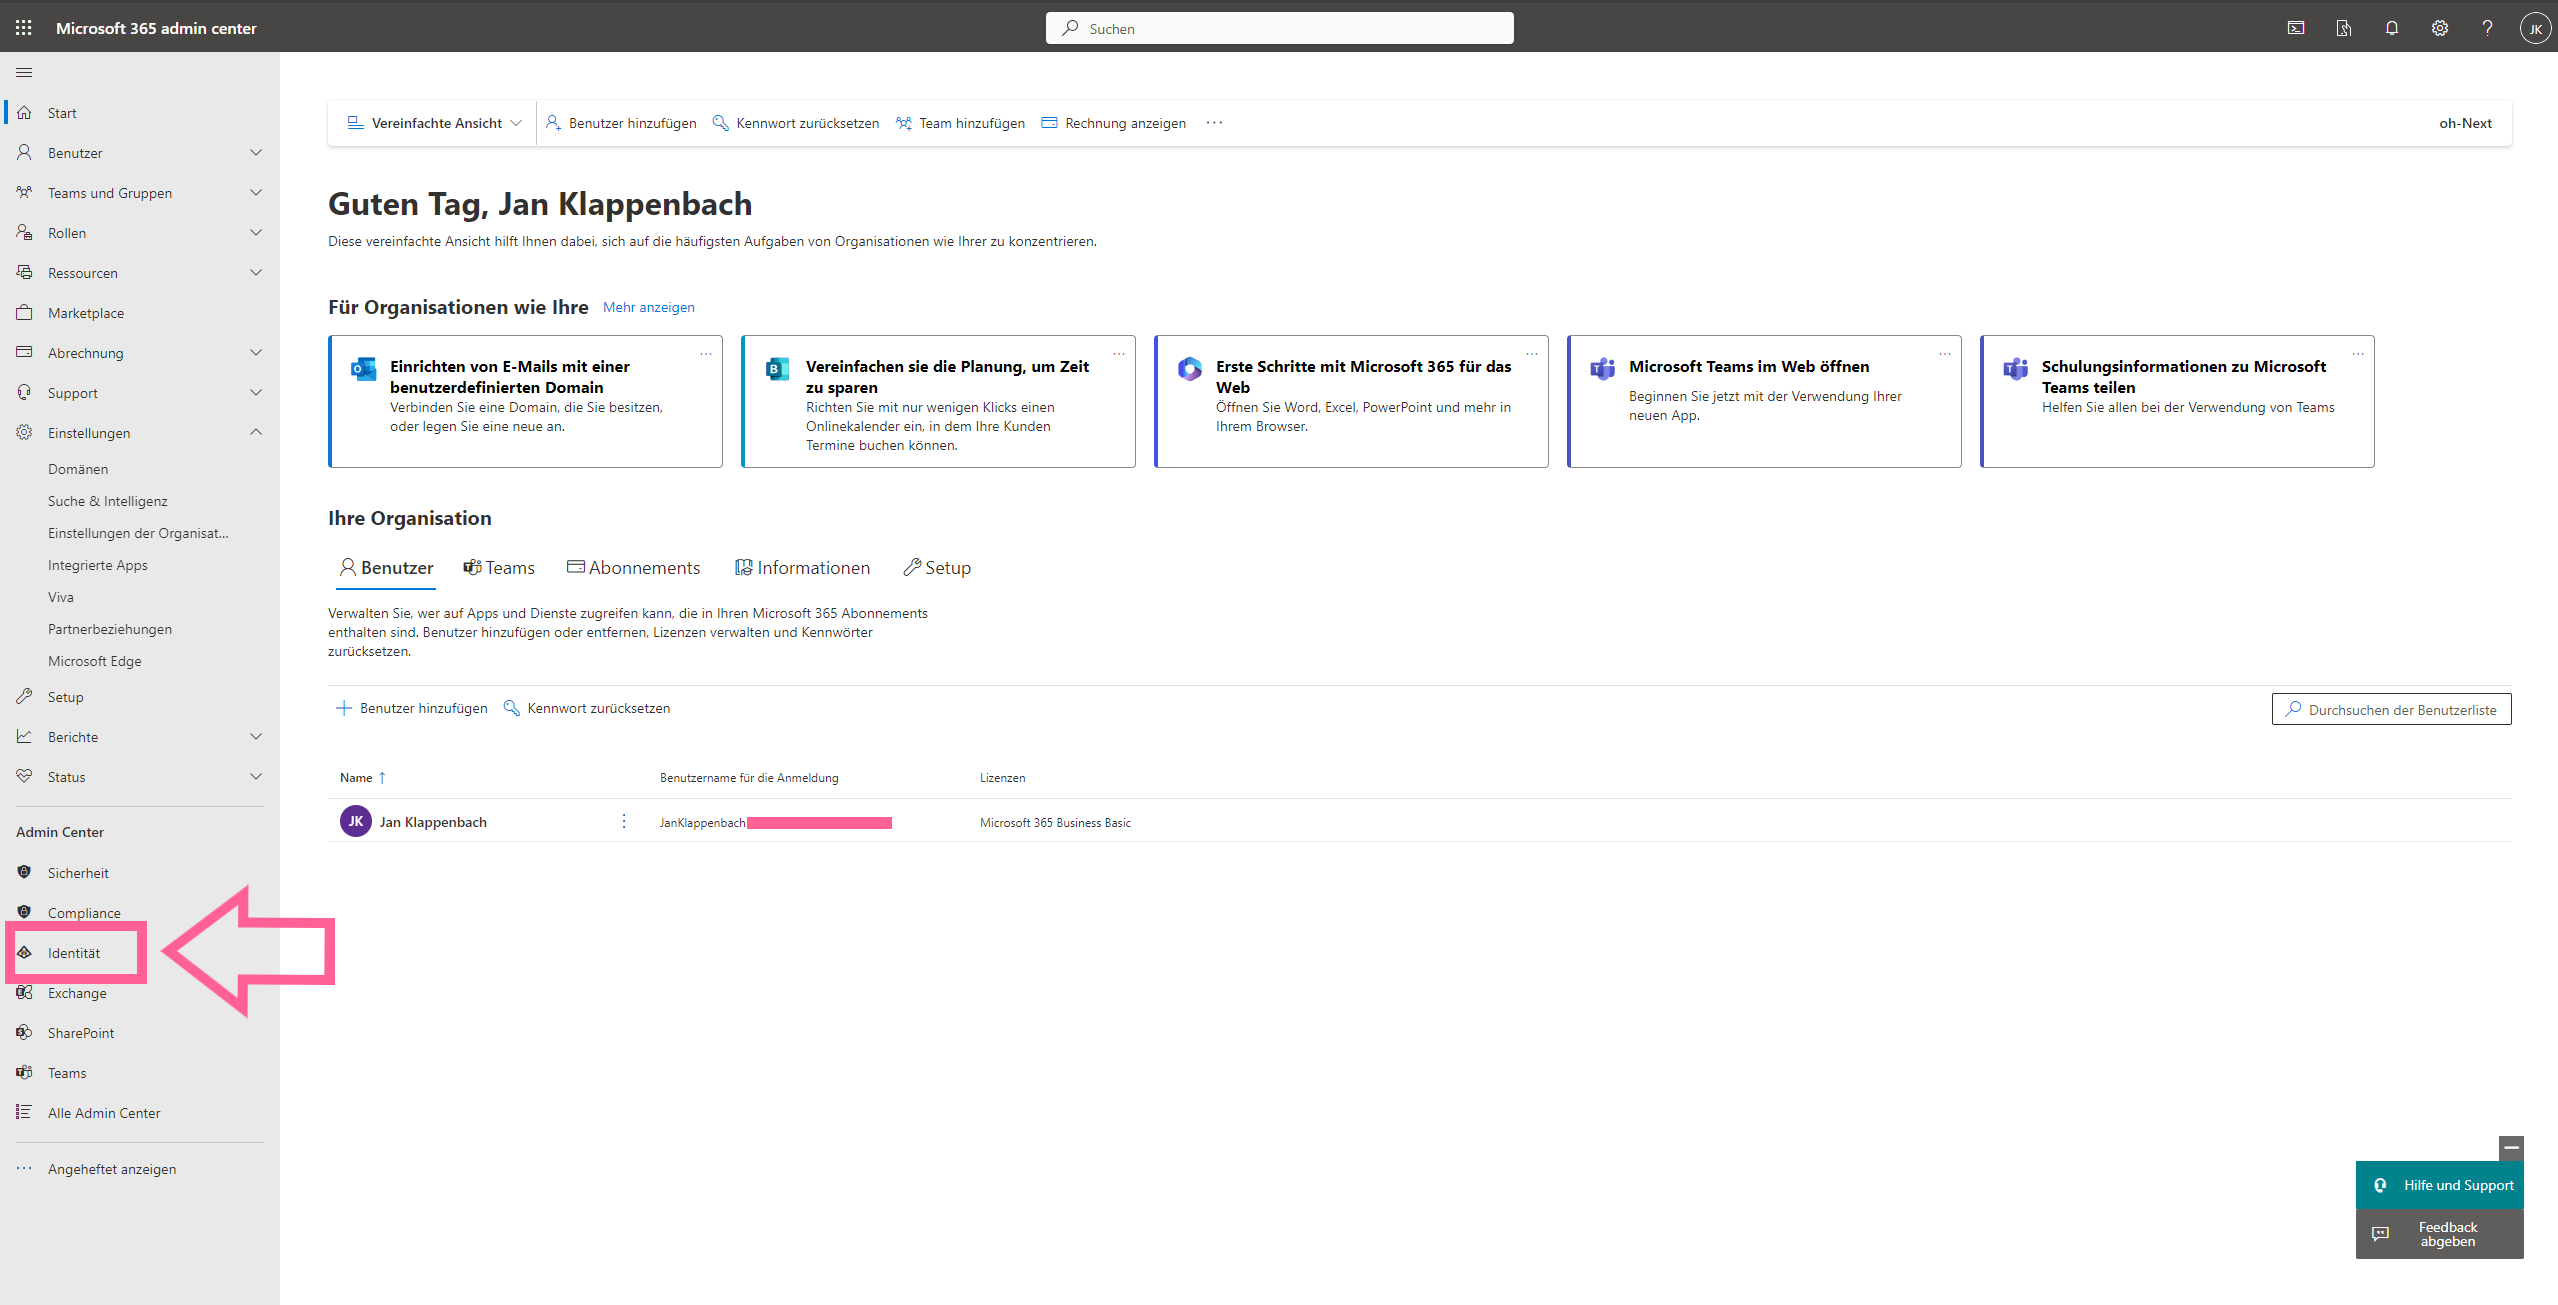The height and width of the screenshot is (1305, 2558).
Task: Click the Bookings icon on planning card
Action: click(777, 369)
